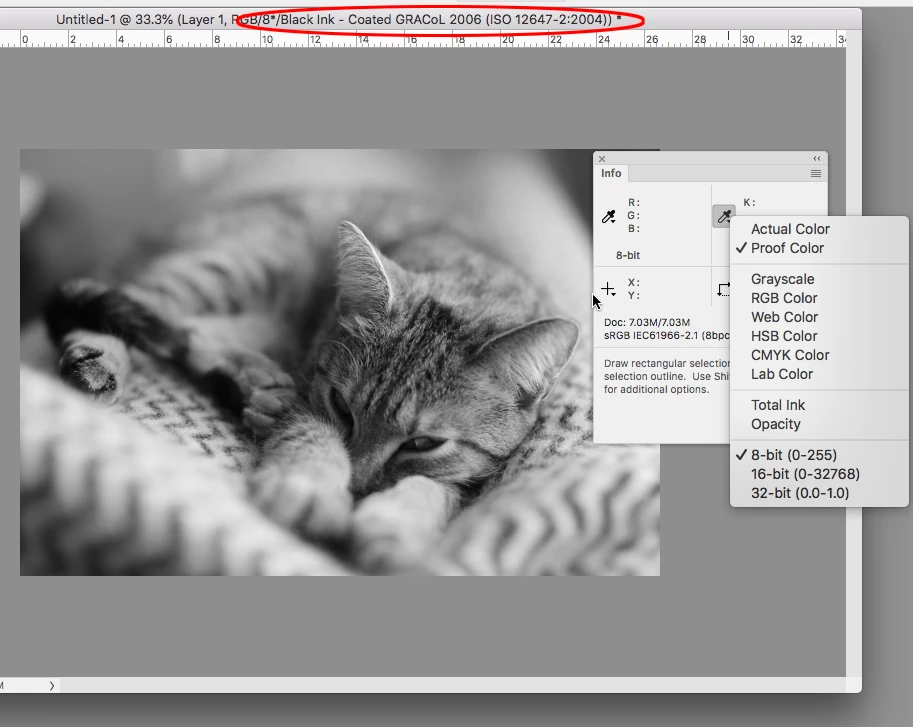Click the second readout eyedropper next to K
The width and height of the screenshot is (913, 727).
point(724,217)
